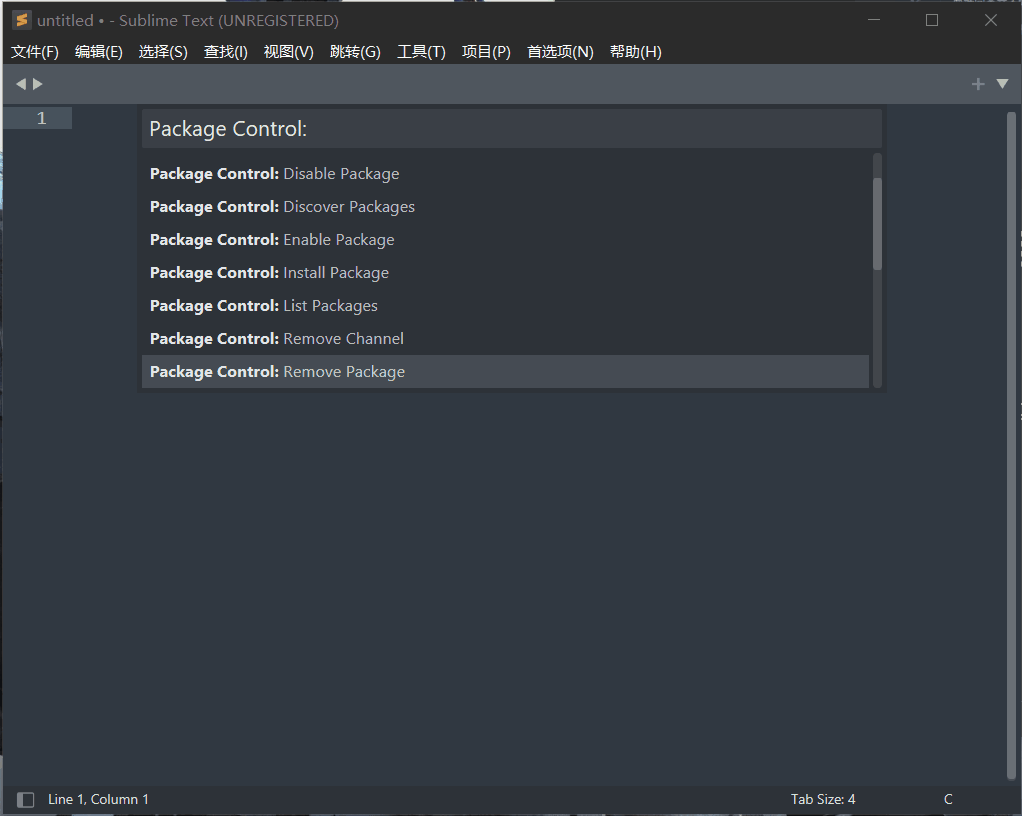The image size is (1022, 816).
Task: Minimize the Sublime Text window
Action: tap(874, 20)
